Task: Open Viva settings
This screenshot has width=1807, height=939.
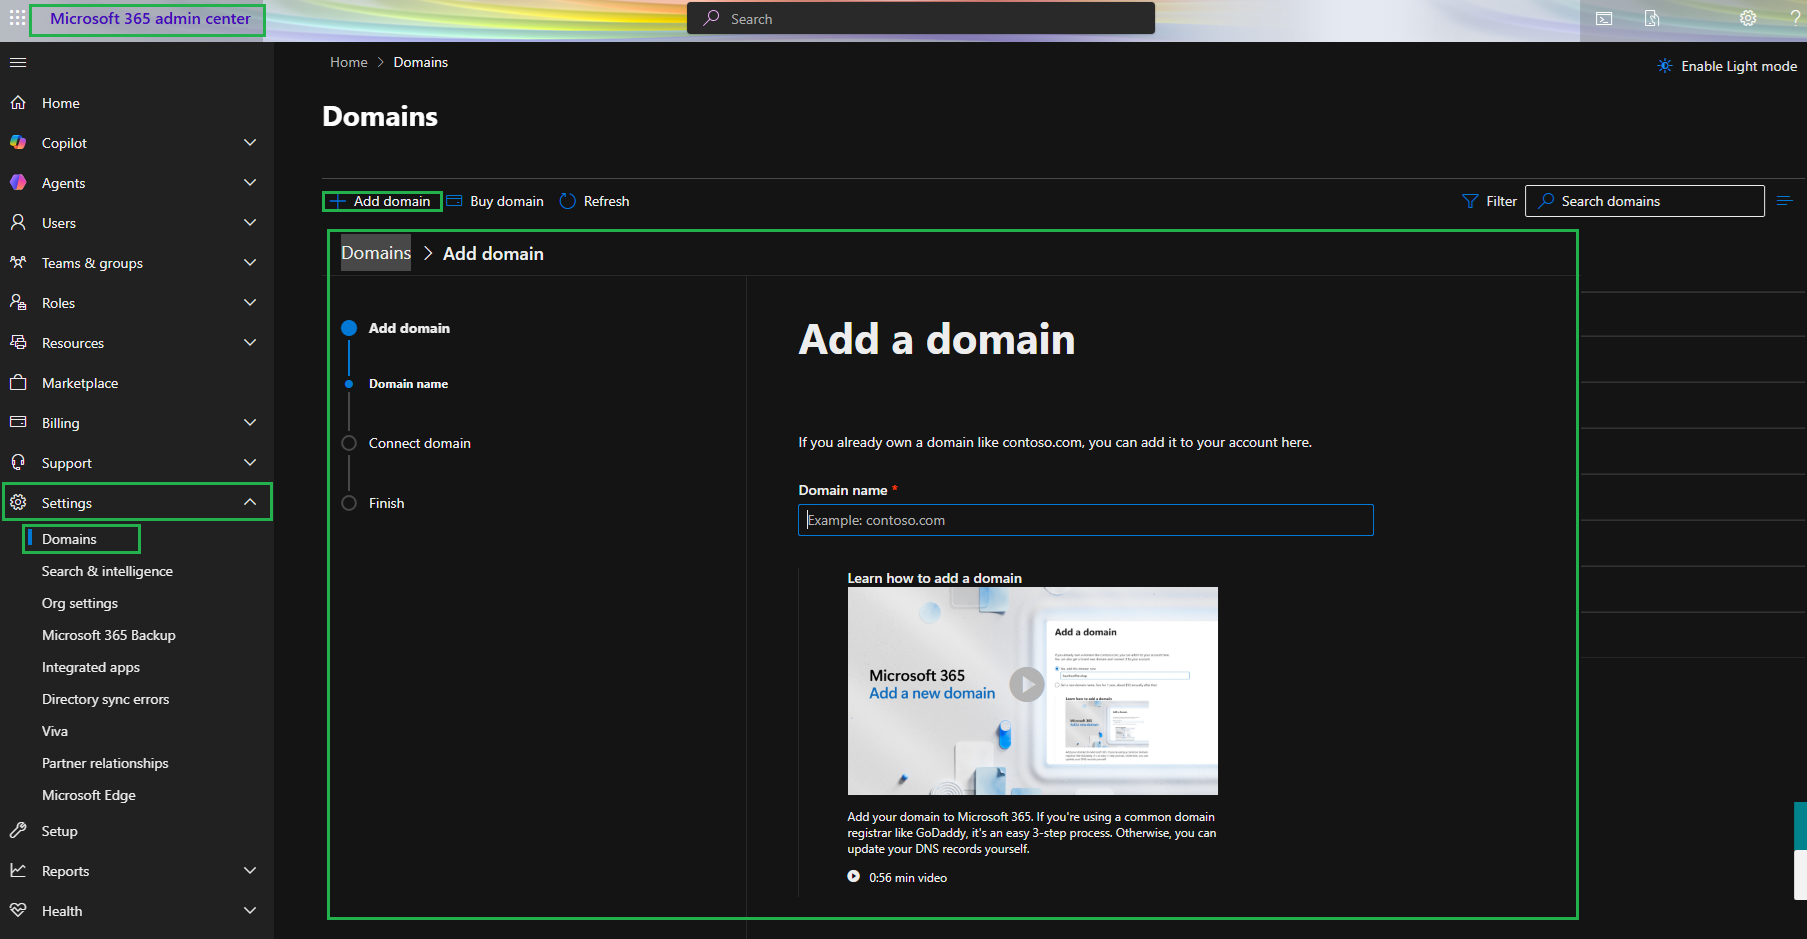Action: (x=55, y=731)
